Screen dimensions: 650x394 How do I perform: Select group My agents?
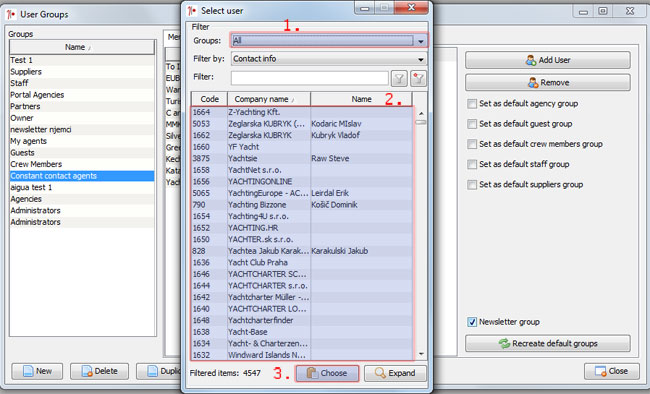click(82, 141)
